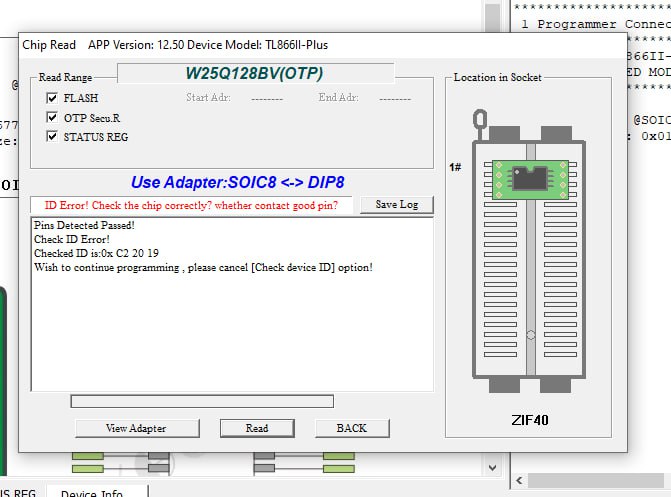The image size is (671, 497).
Task: Click the read progress bar
Action: (x=202, y=401)
